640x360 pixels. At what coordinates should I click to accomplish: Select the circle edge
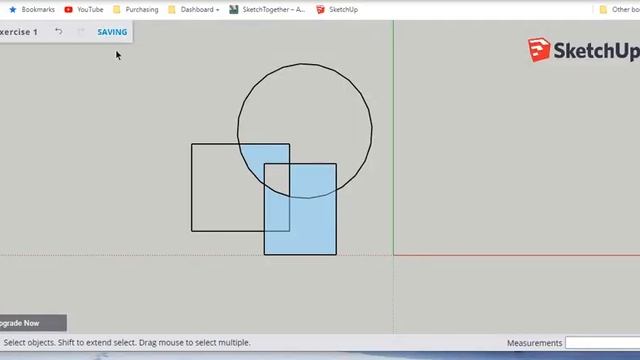point(304,64)
